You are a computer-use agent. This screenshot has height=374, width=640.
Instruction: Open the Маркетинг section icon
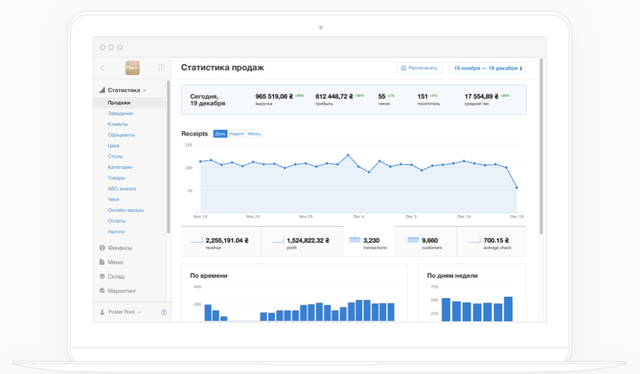click(102, 291)
